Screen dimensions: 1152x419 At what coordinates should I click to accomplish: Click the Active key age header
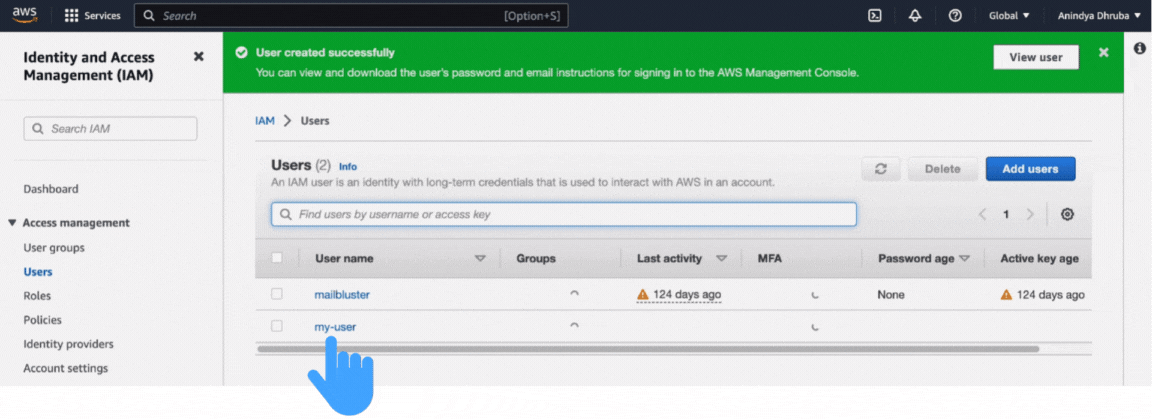point(1040,259)
